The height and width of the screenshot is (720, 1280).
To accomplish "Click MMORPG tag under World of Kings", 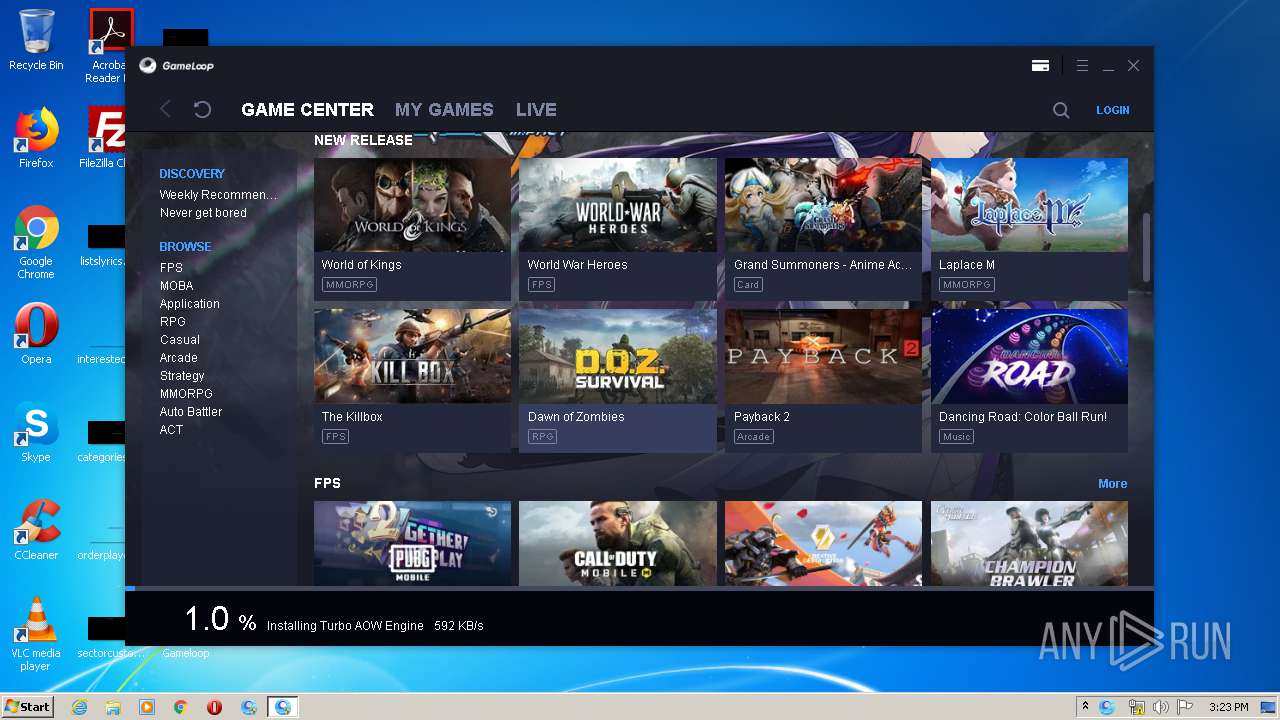I will 349,285.
